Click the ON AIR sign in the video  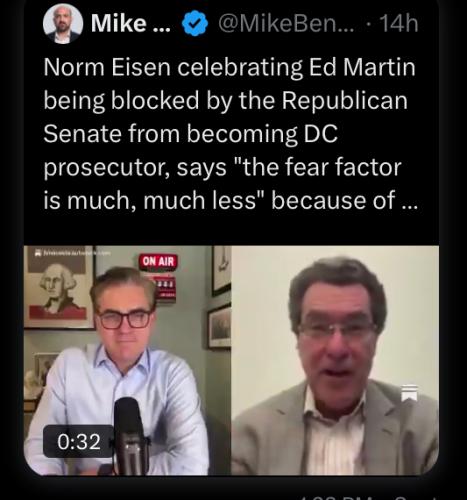pos(158,262)
